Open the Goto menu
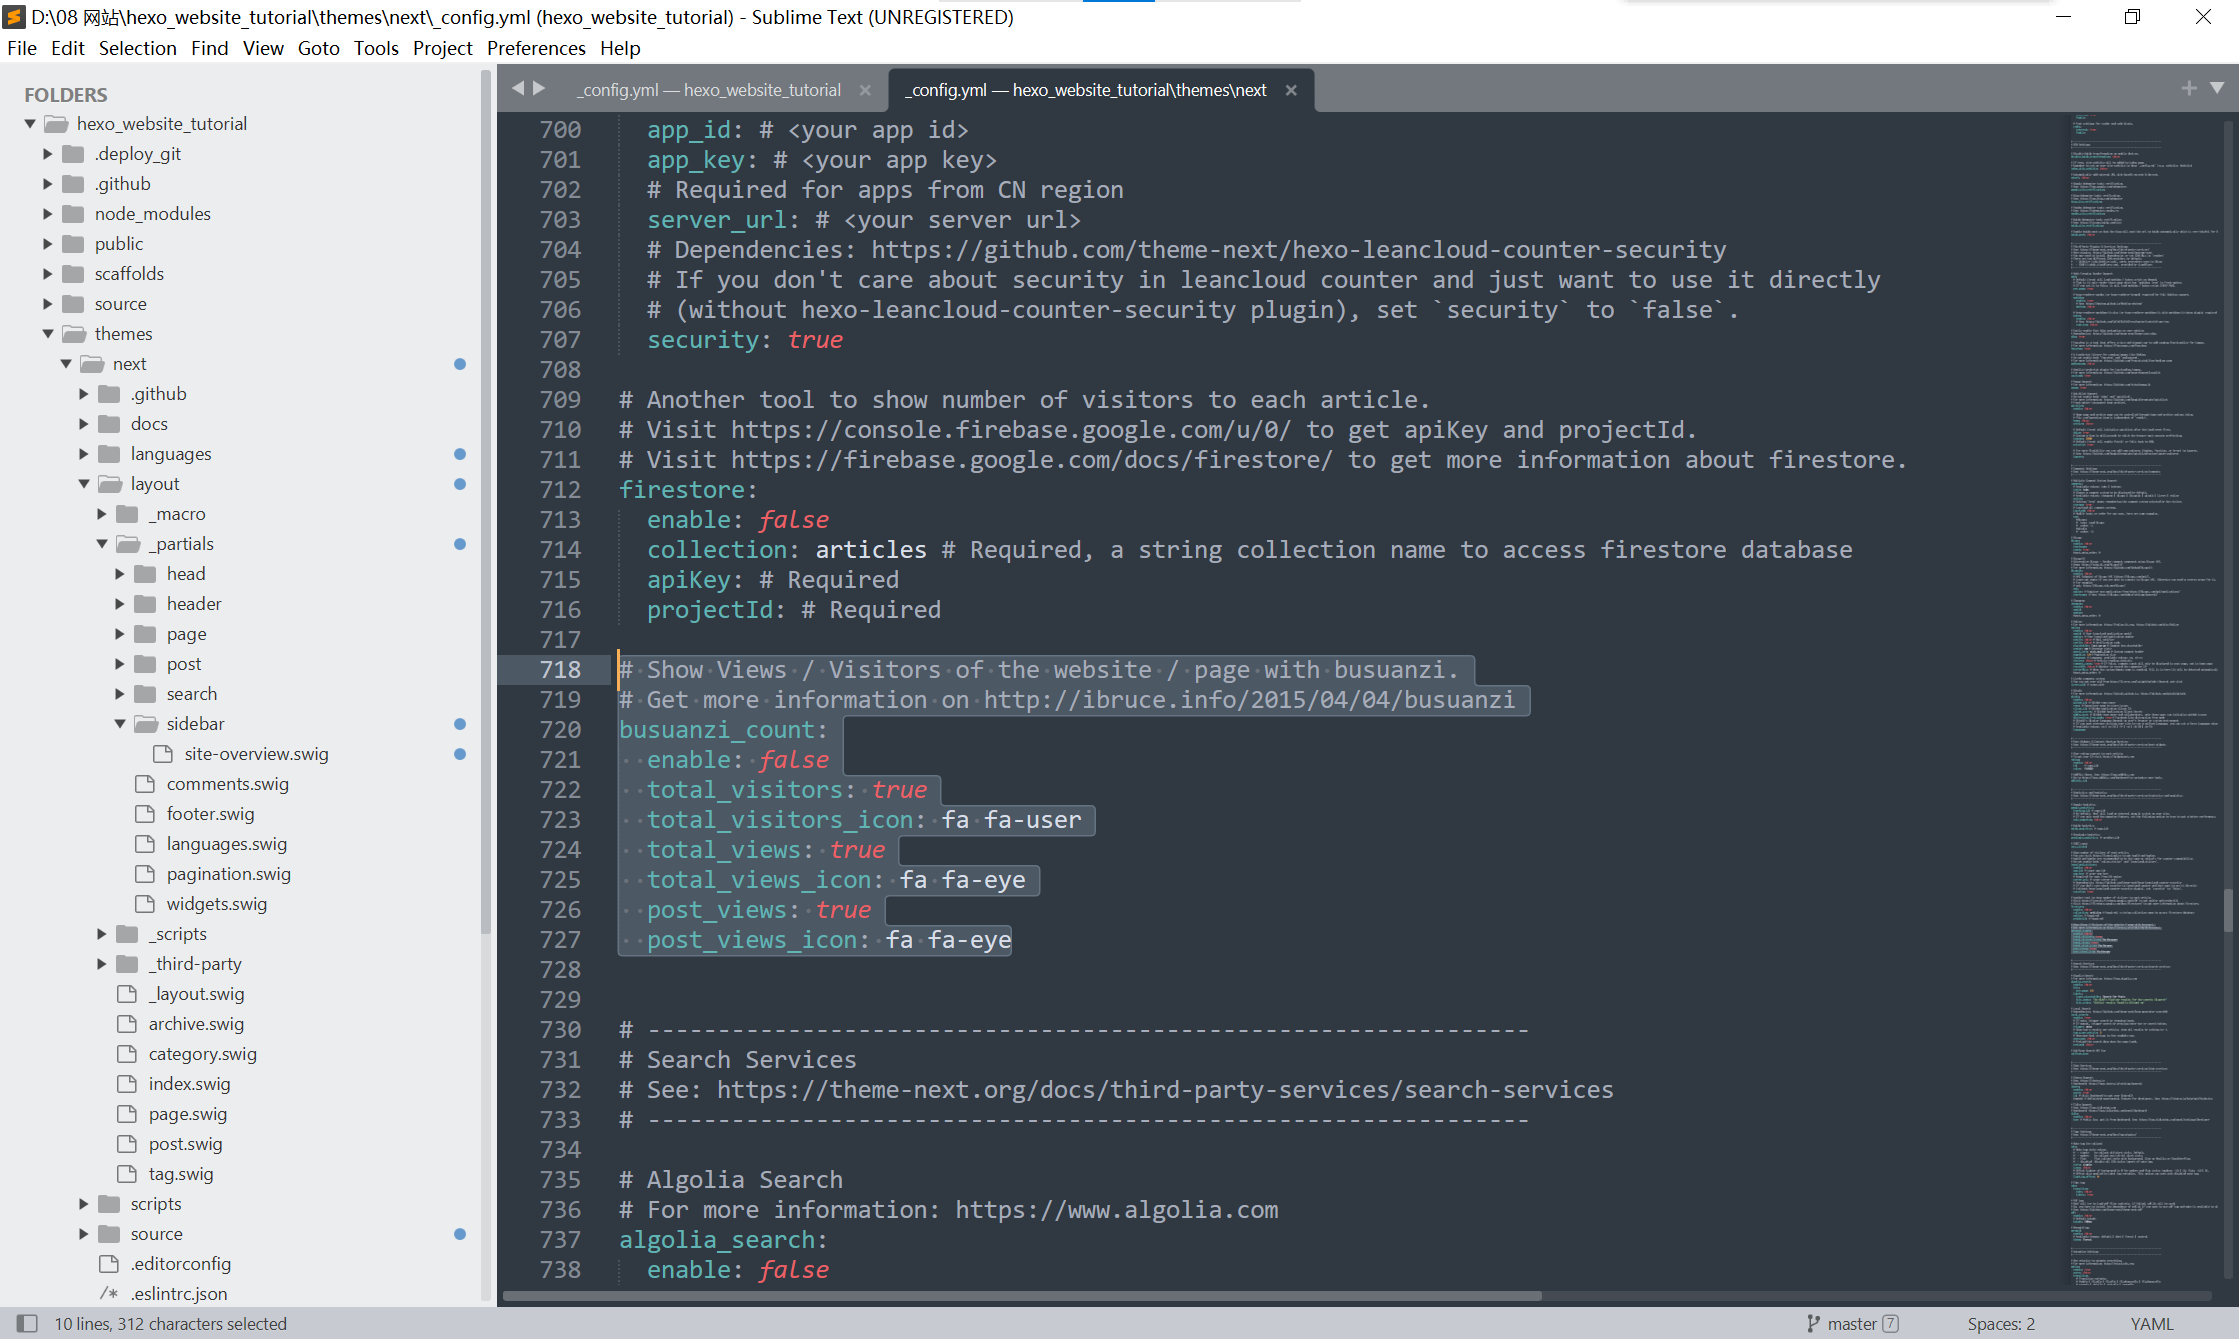This screenshot has width=2239, height=1339. 318,48
